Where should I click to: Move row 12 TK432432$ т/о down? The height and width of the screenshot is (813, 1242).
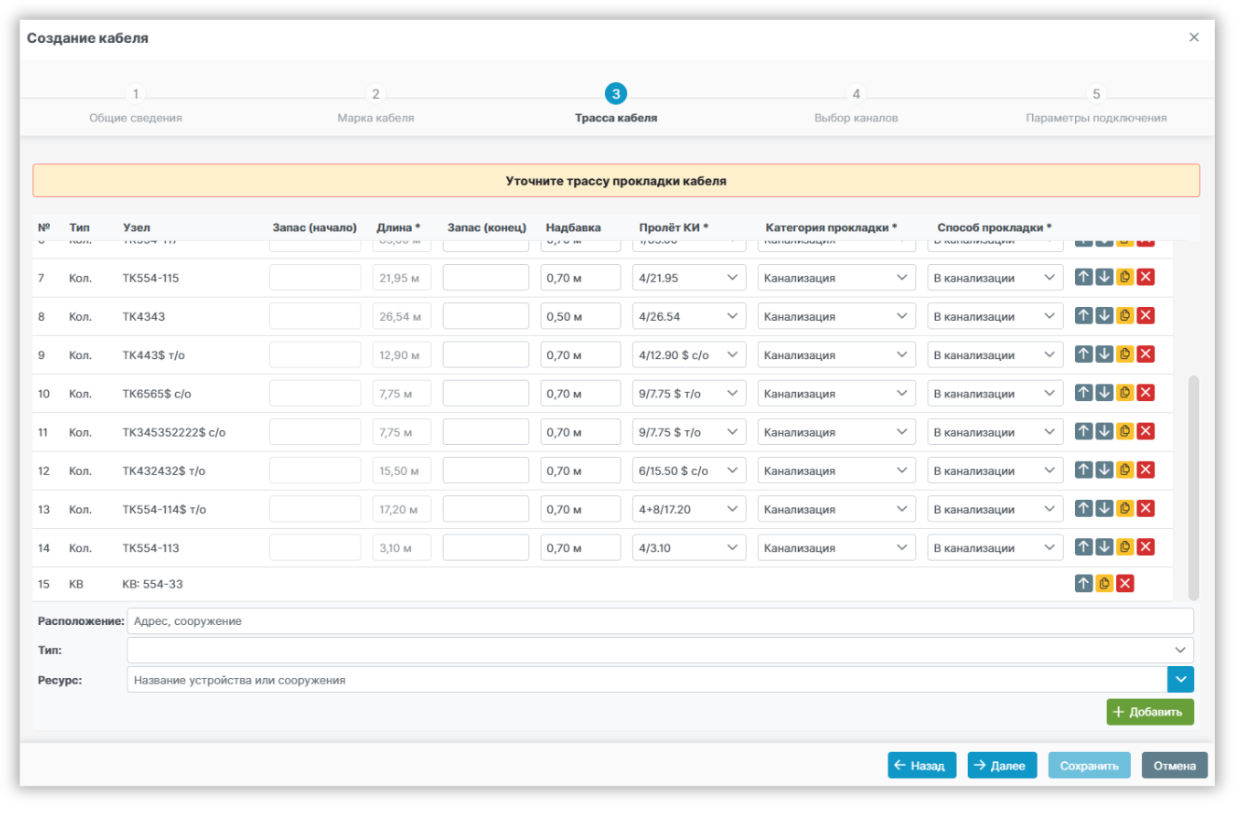pyautogui.click(x=1104, y=470)
